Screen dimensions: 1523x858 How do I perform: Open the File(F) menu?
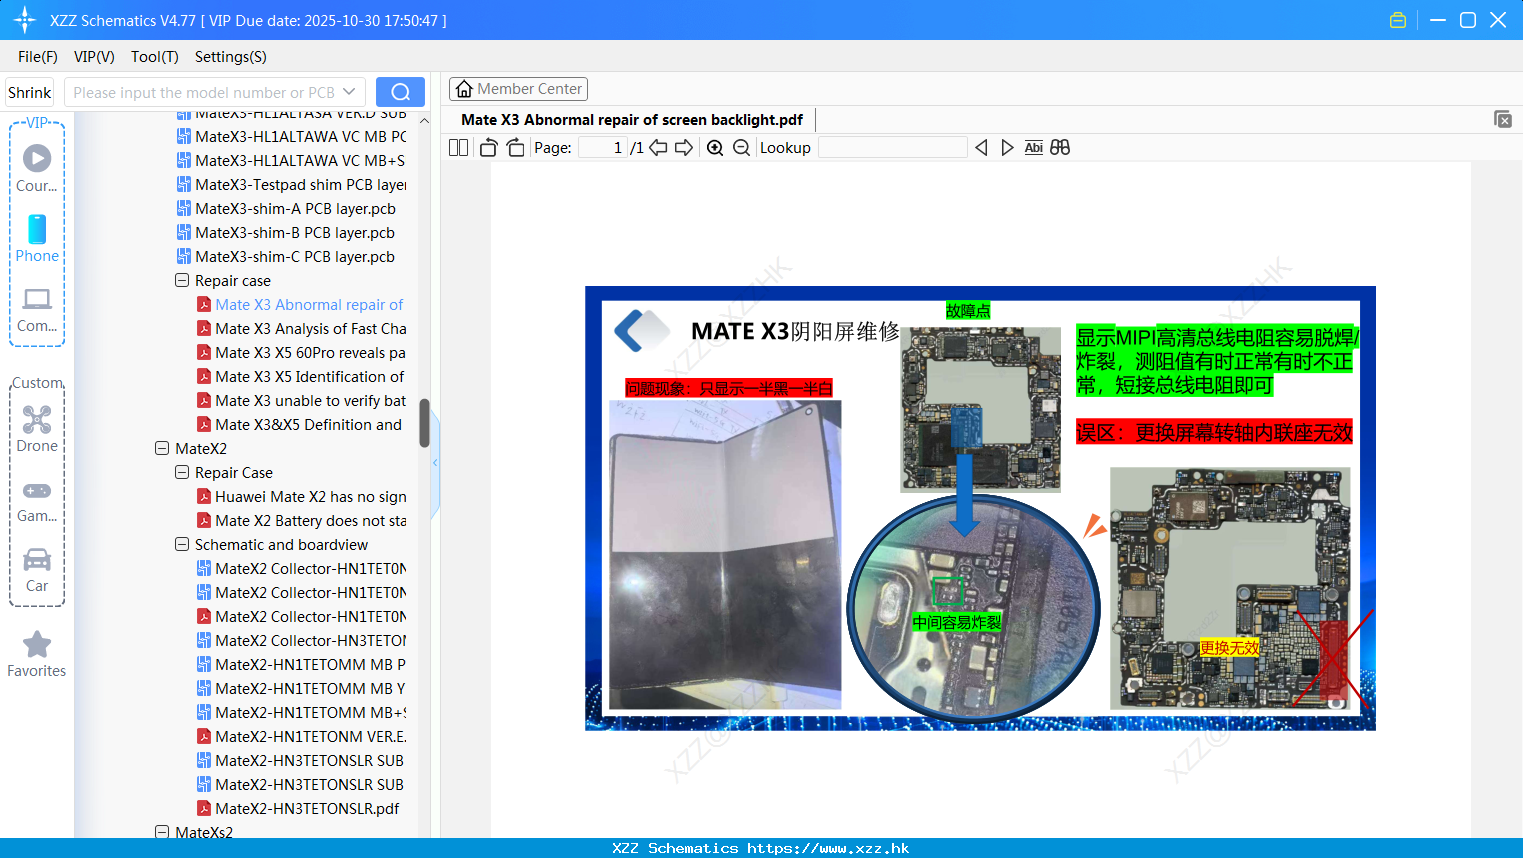(x=38, y=57)
